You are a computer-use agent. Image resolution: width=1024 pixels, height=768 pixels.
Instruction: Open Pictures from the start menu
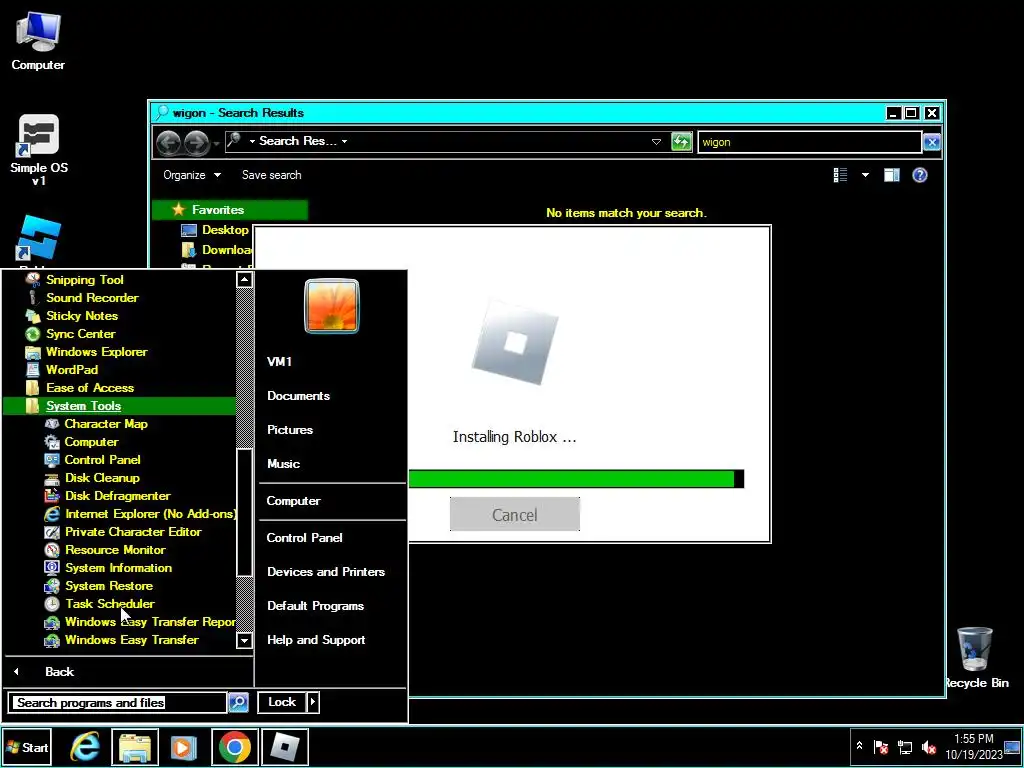[290, 430]
